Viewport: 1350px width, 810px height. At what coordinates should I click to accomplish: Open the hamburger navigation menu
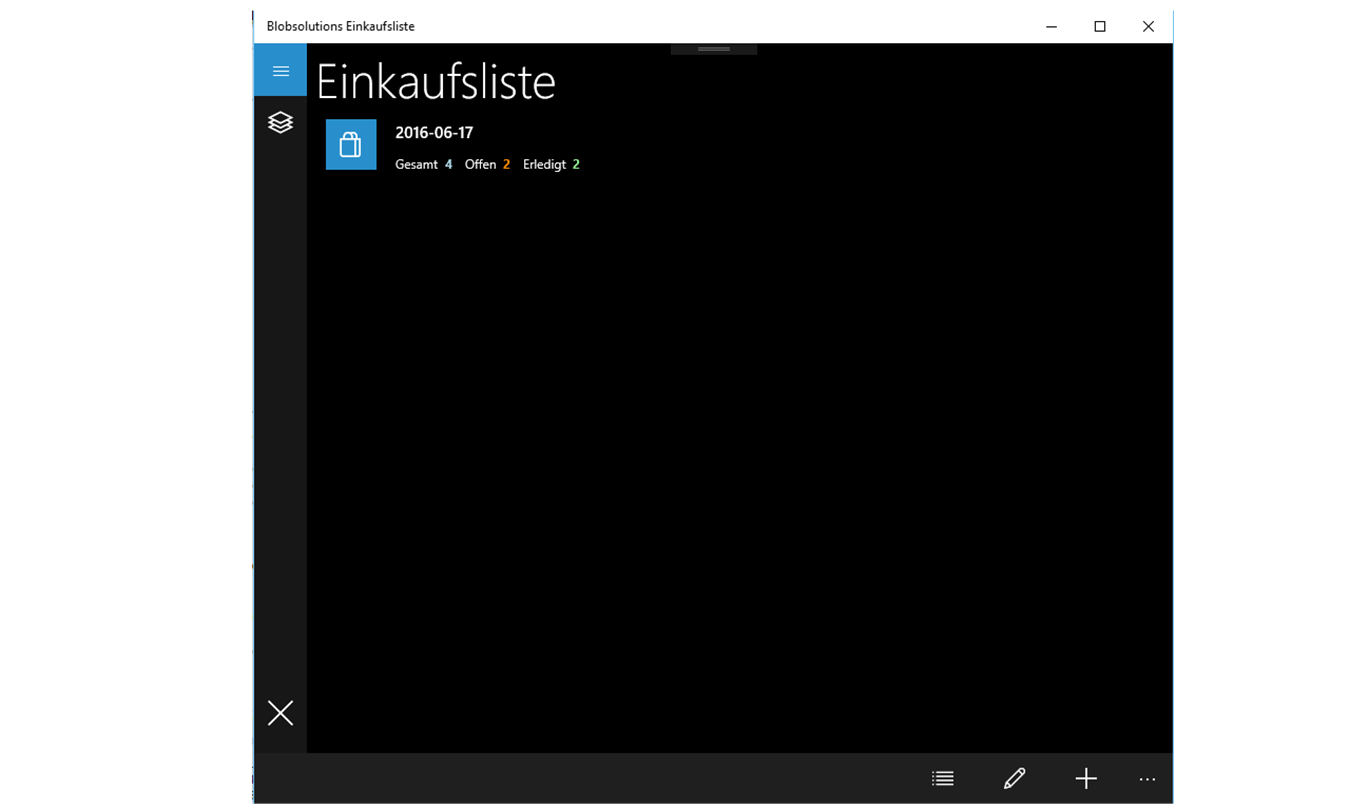click(280, 70)
